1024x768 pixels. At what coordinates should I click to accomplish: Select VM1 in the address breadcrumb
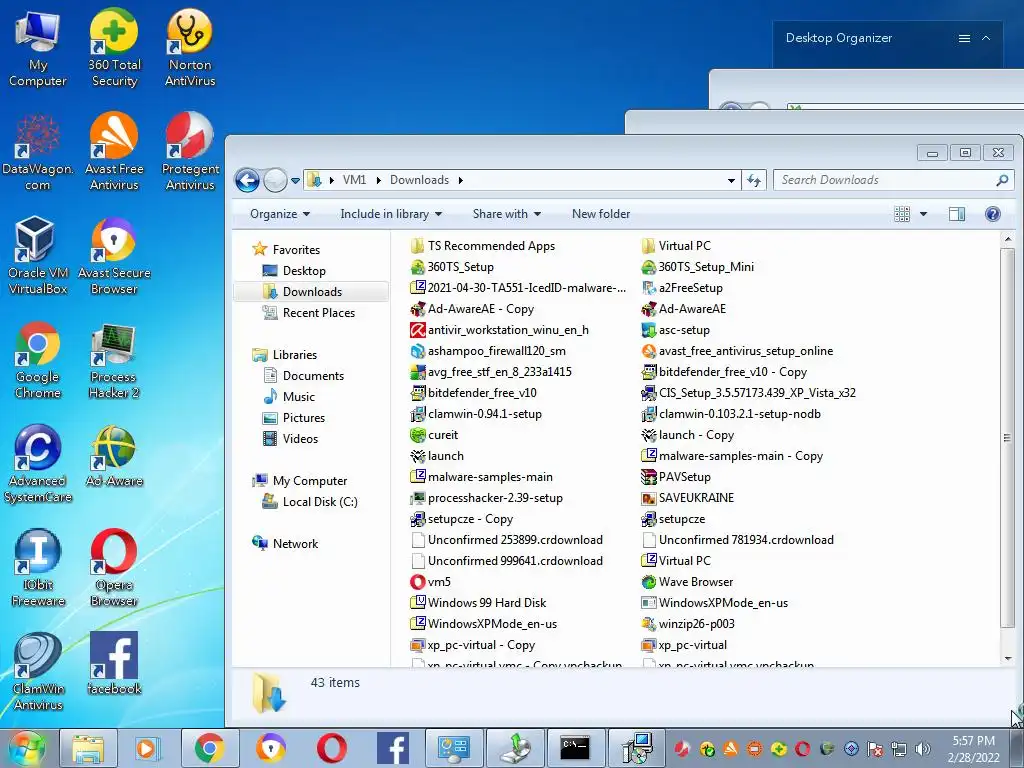tap(355, 180)
